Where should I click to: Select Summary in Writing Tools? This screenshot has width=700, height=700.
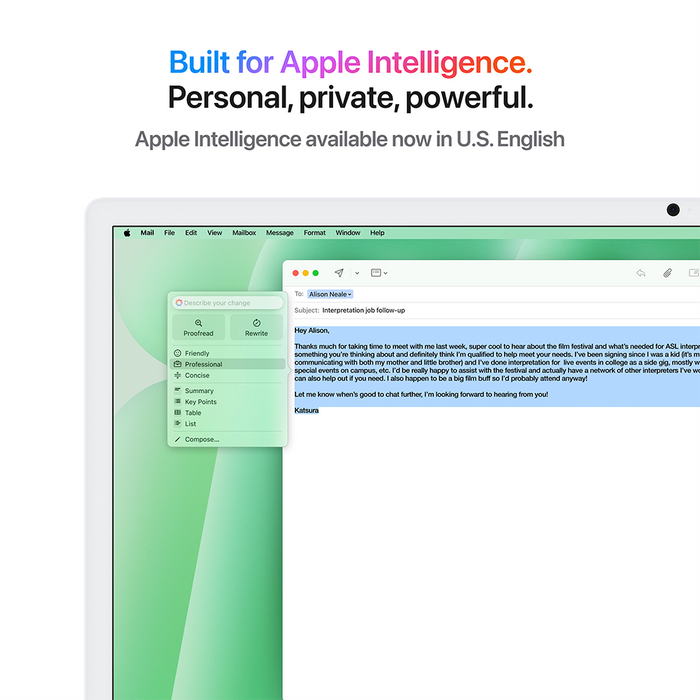[198, 391]
